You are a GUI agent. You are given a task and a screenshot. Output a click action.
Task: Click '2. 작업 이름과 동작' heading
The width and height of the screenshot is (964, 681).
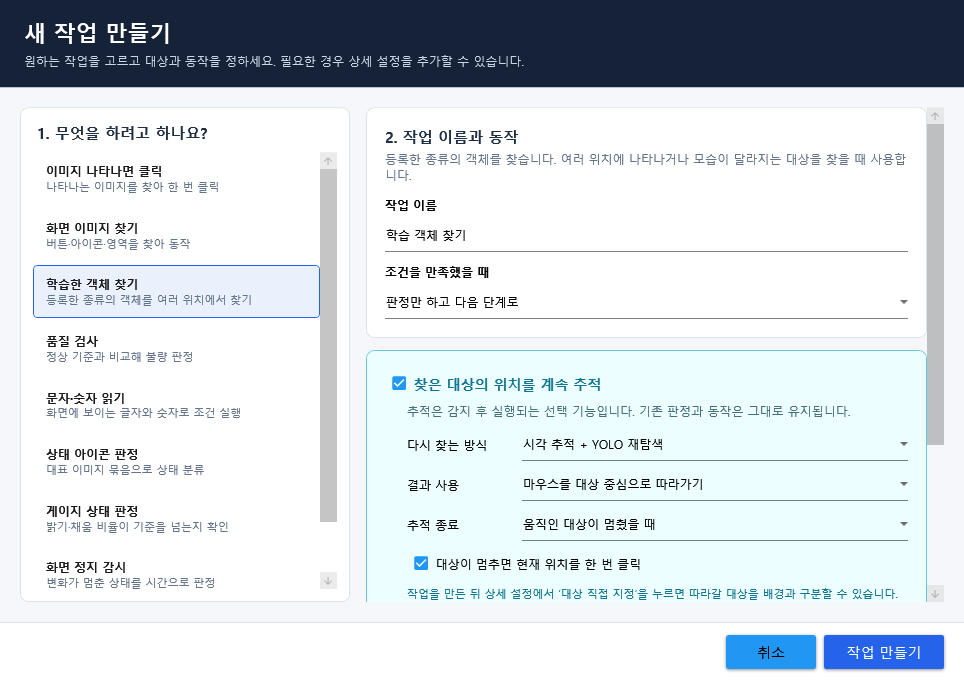click(452, 137)
